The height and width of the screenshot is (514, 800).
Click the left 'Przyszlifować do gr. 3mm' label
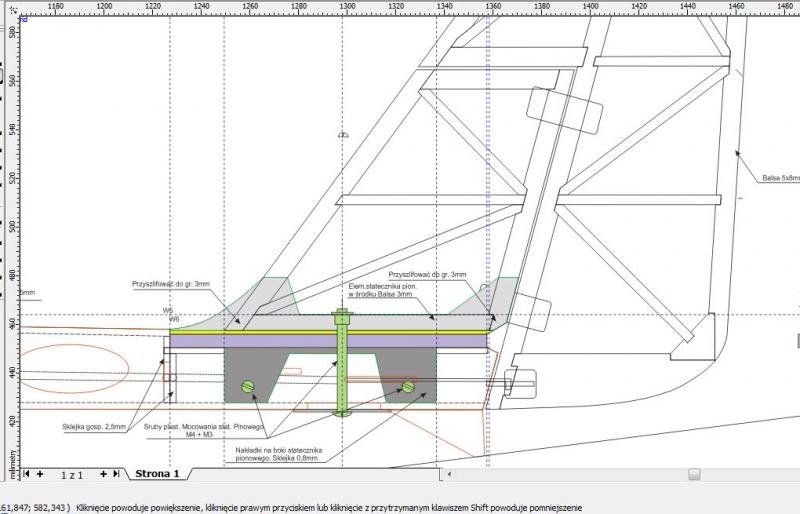[x=171, y=284]
